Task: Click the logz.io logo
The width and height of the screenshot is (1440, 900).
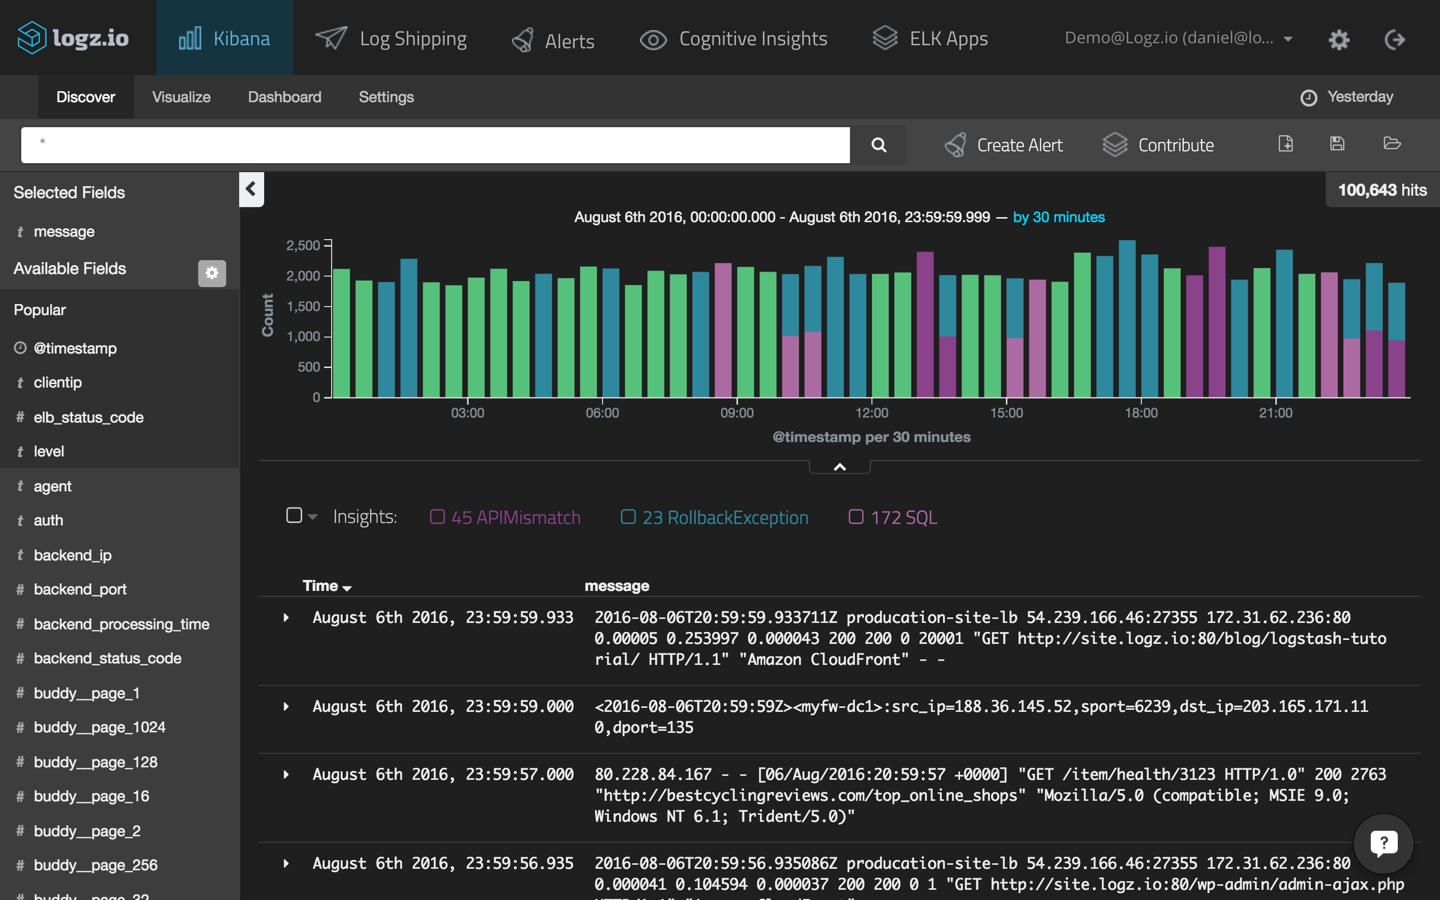Action: [73, 38]
